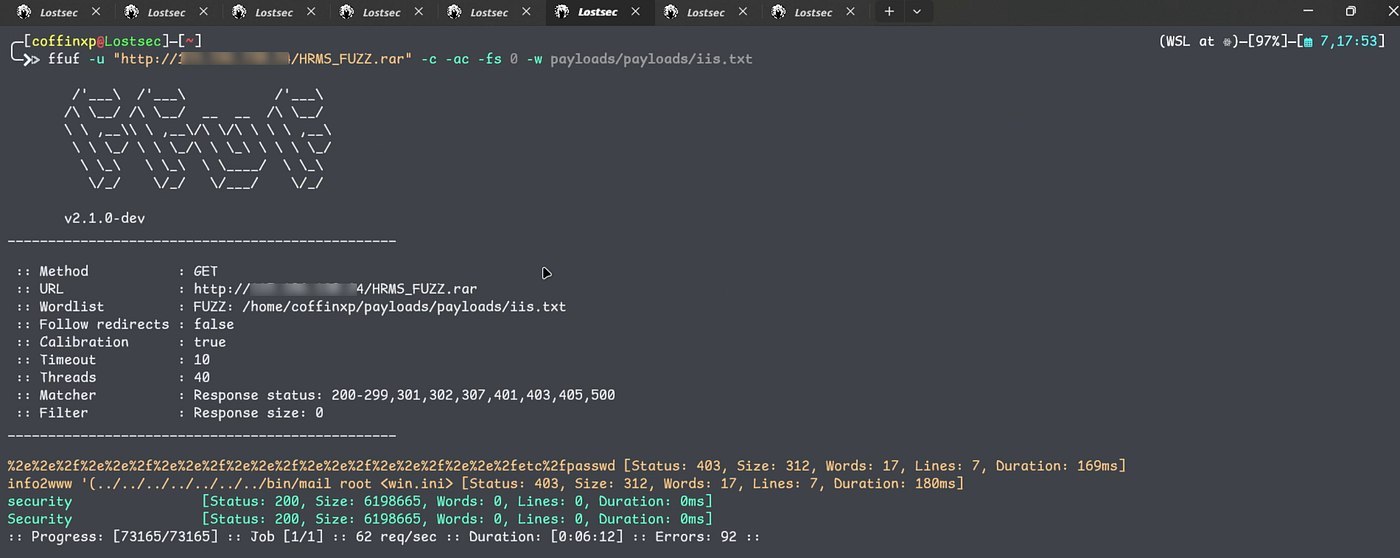Click the ffuf command line at the prompt
The height and width of the screenshot is (558, 1400).
click(400, 59)
